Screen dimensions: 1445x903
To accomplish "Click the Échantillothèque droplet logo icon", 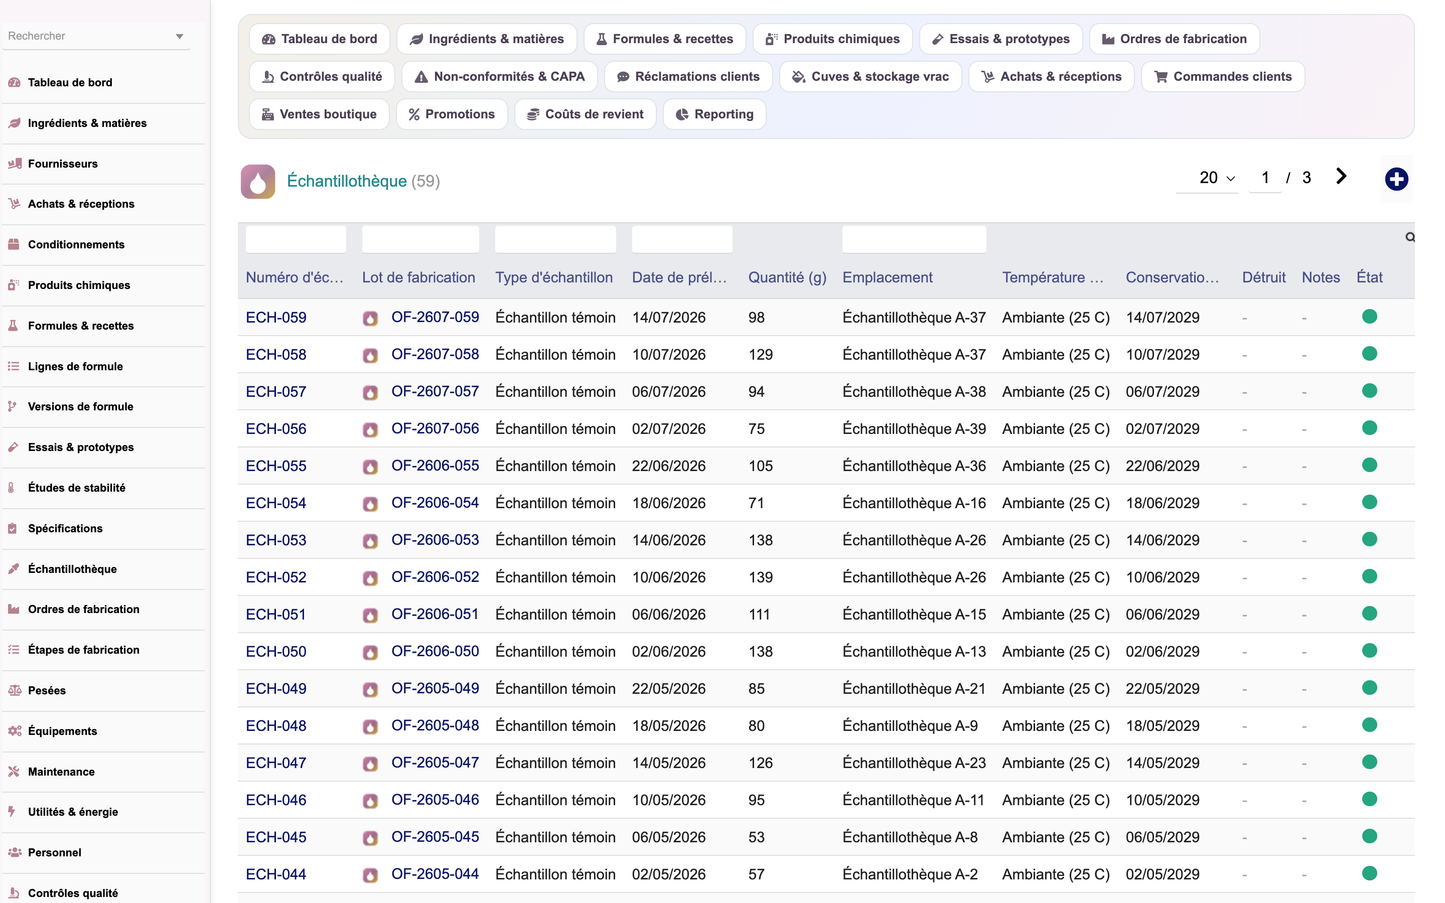I will 258,181.
